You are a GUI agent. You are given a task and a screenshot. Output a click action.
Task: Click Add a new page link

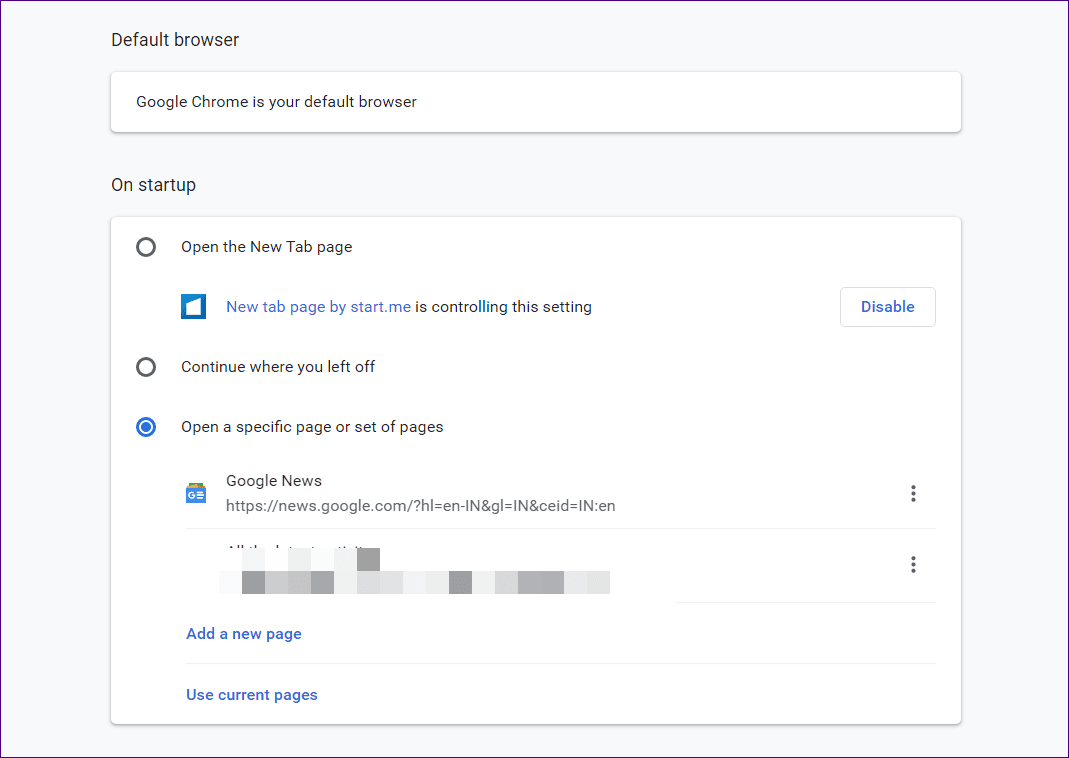[243, 634]
